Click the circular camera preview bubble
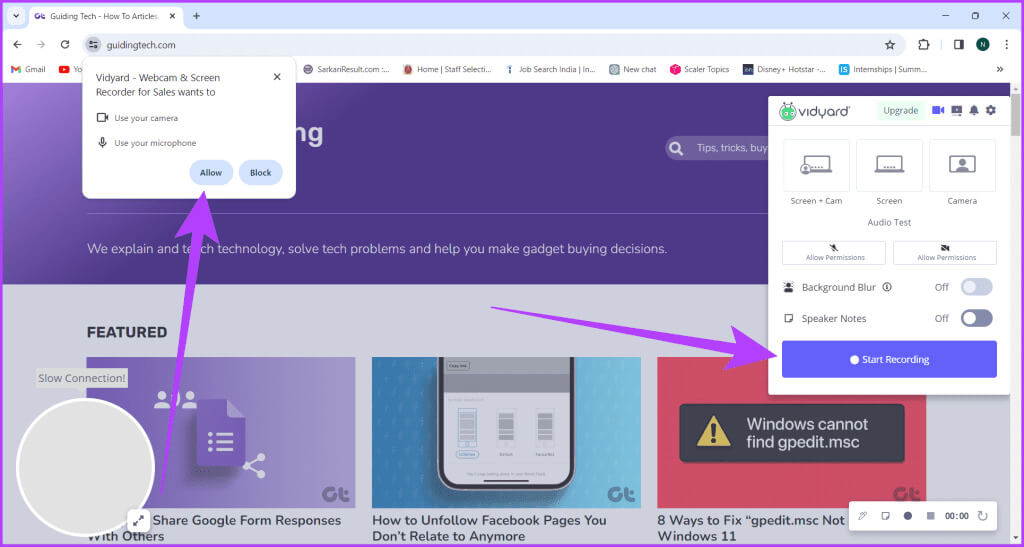 point(85,467)
